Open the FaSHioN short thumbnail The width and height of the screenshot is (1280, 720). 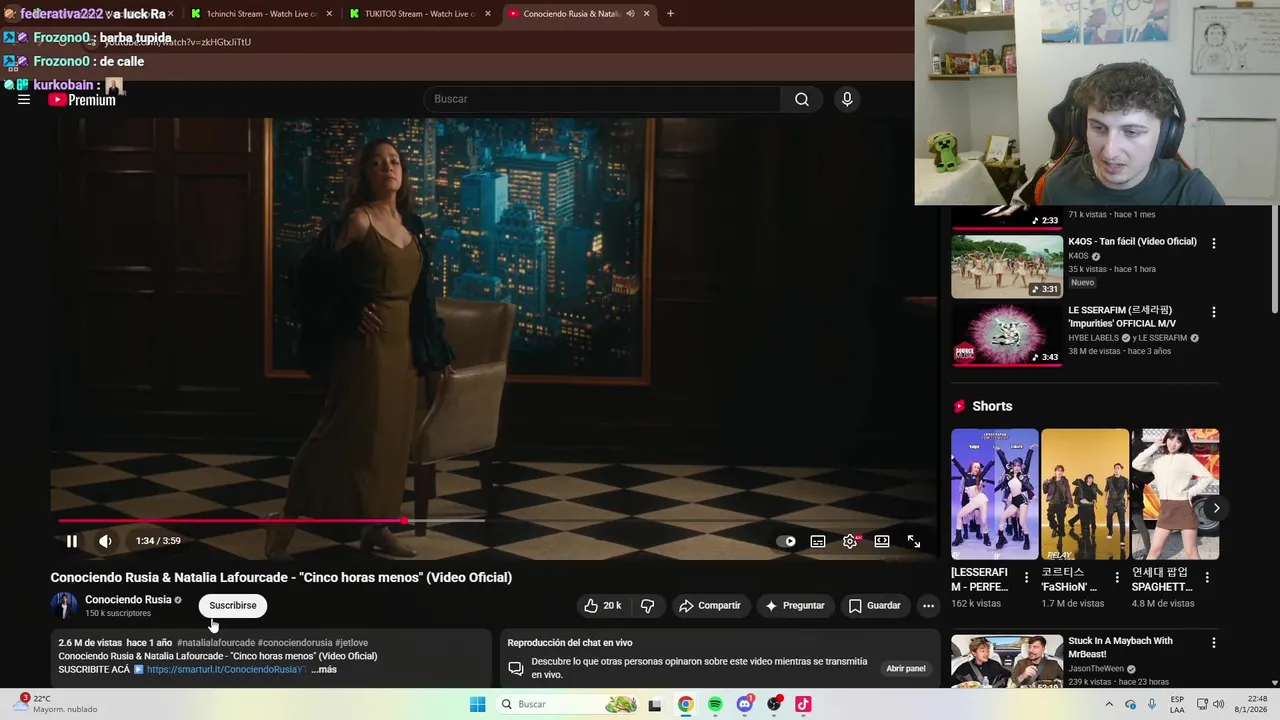coord(1085,494)
